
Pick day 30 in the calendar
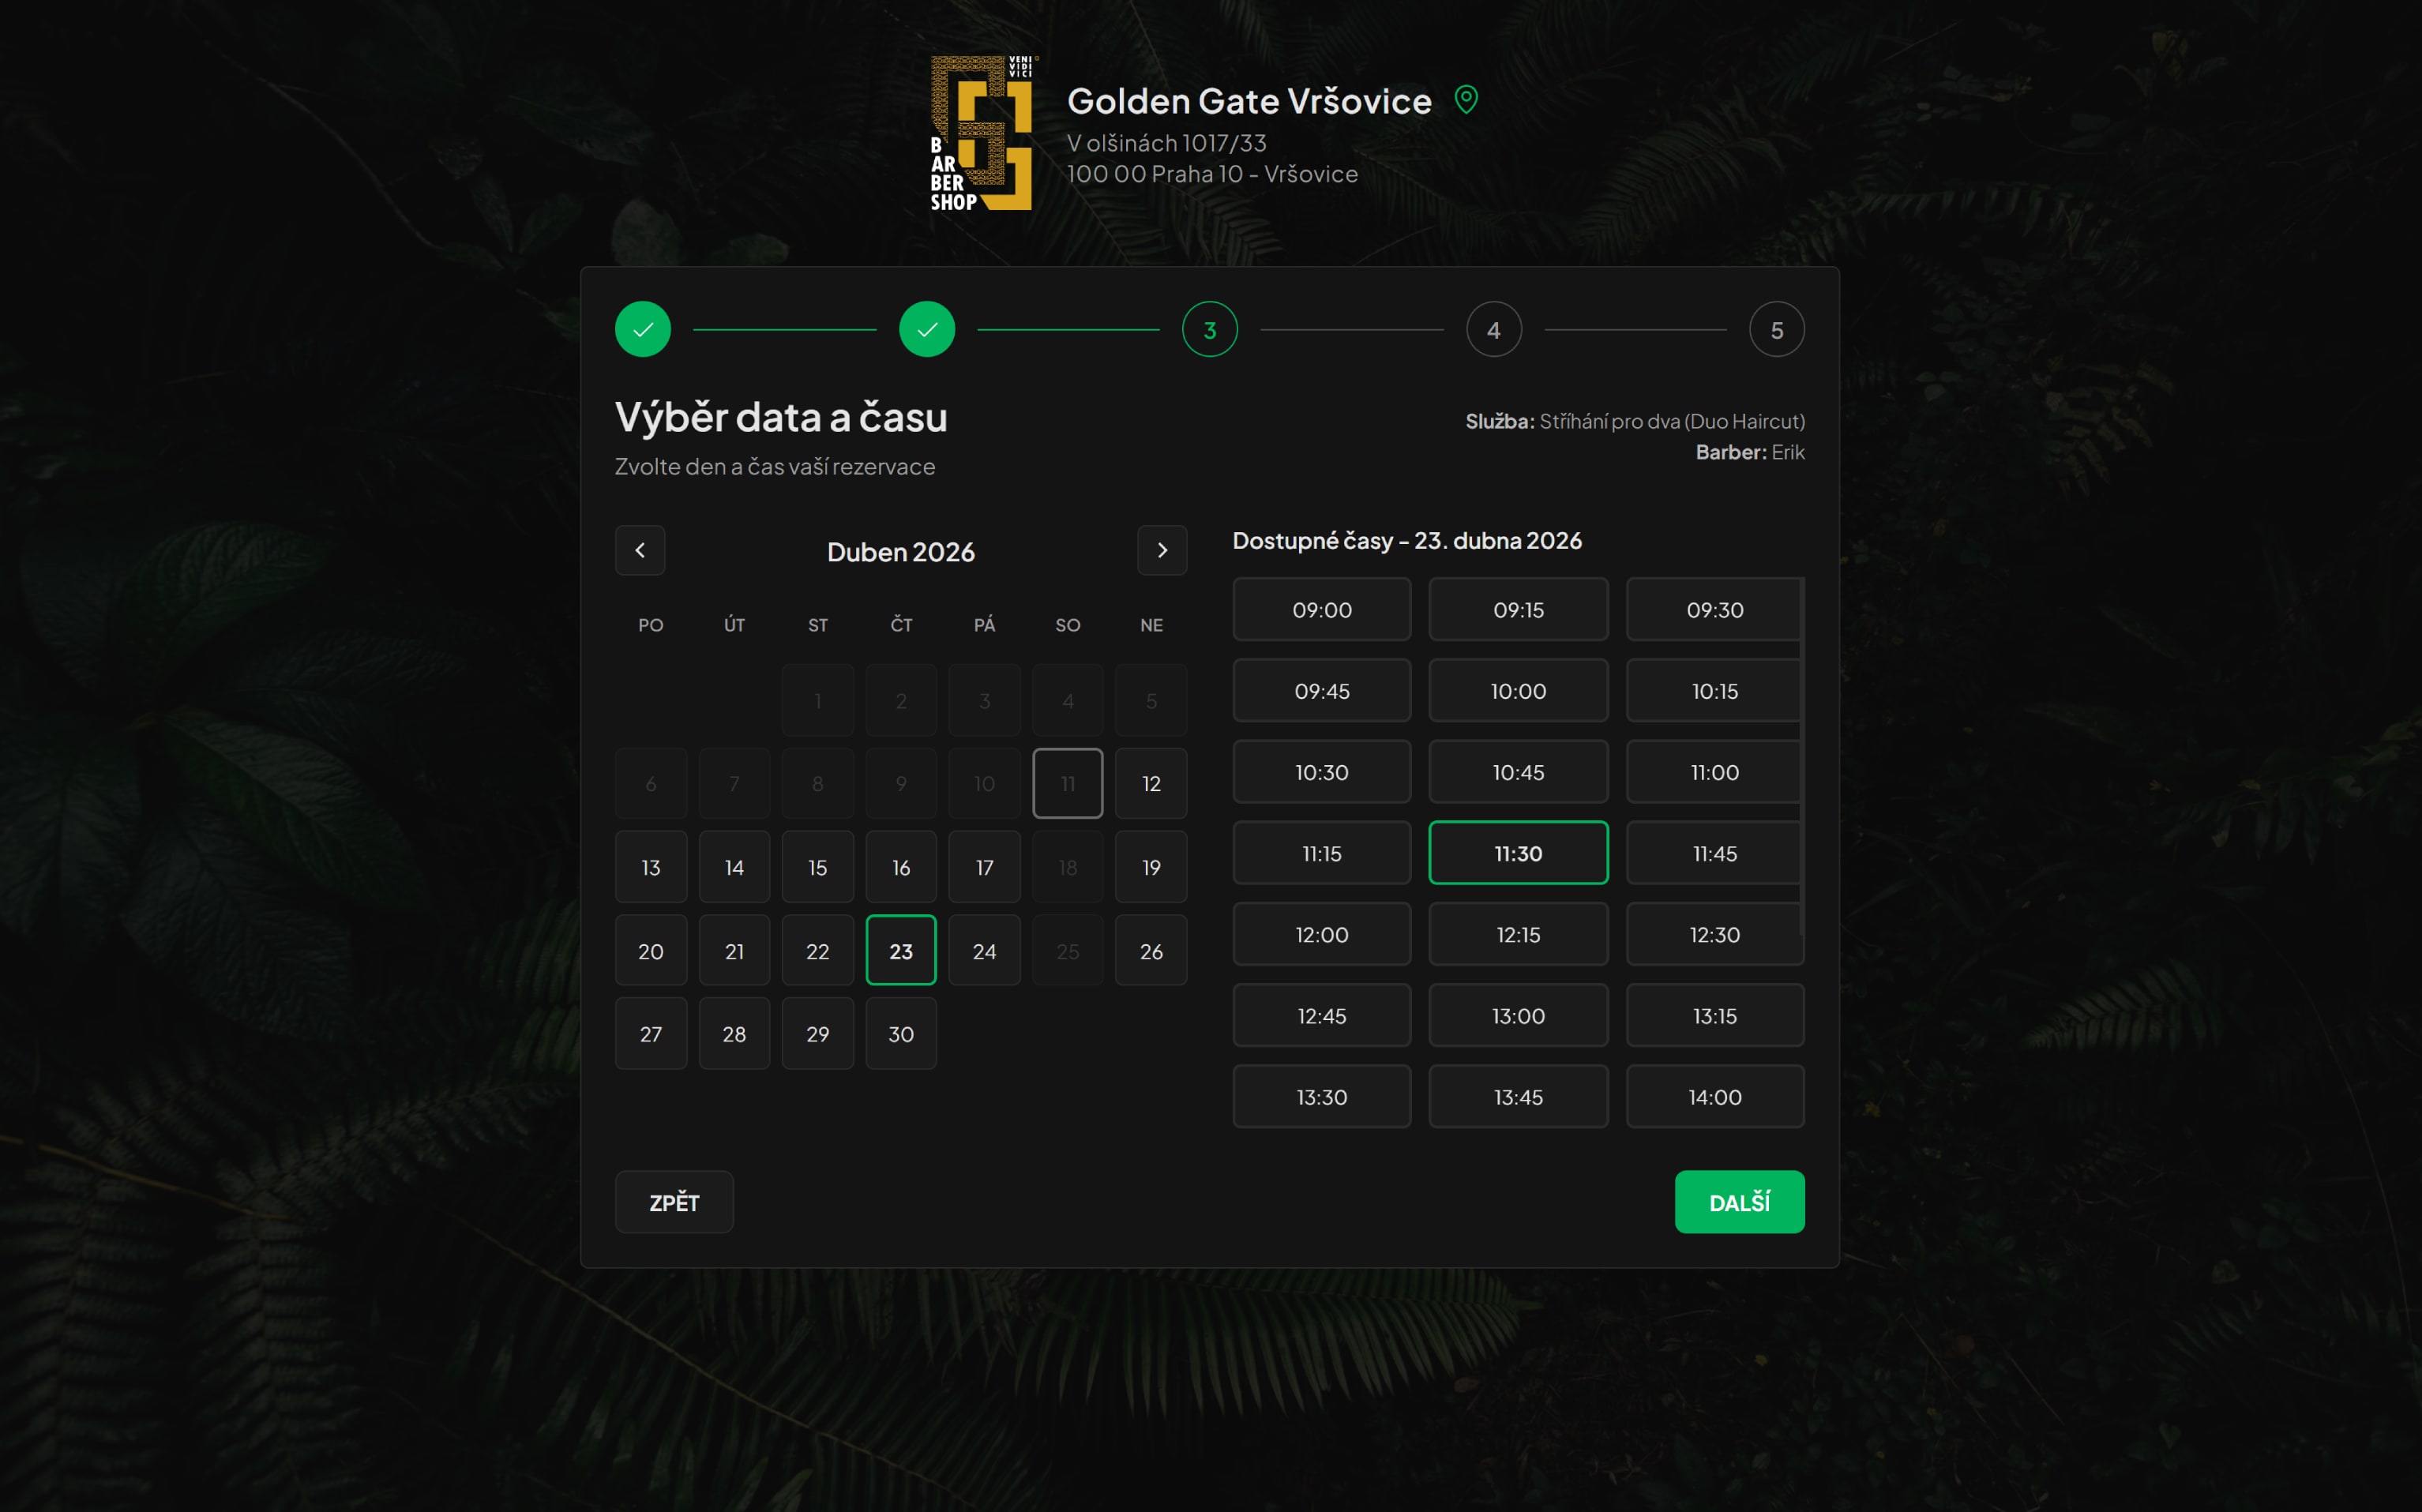click(x=900, y=1034)
